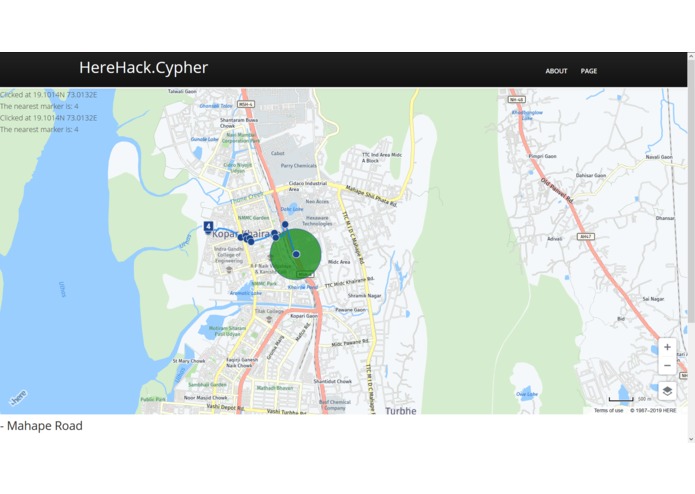Click the here logo on the map
Image resolution: width=695 pixels, height=494 pixels.
(x=19, y=397)
